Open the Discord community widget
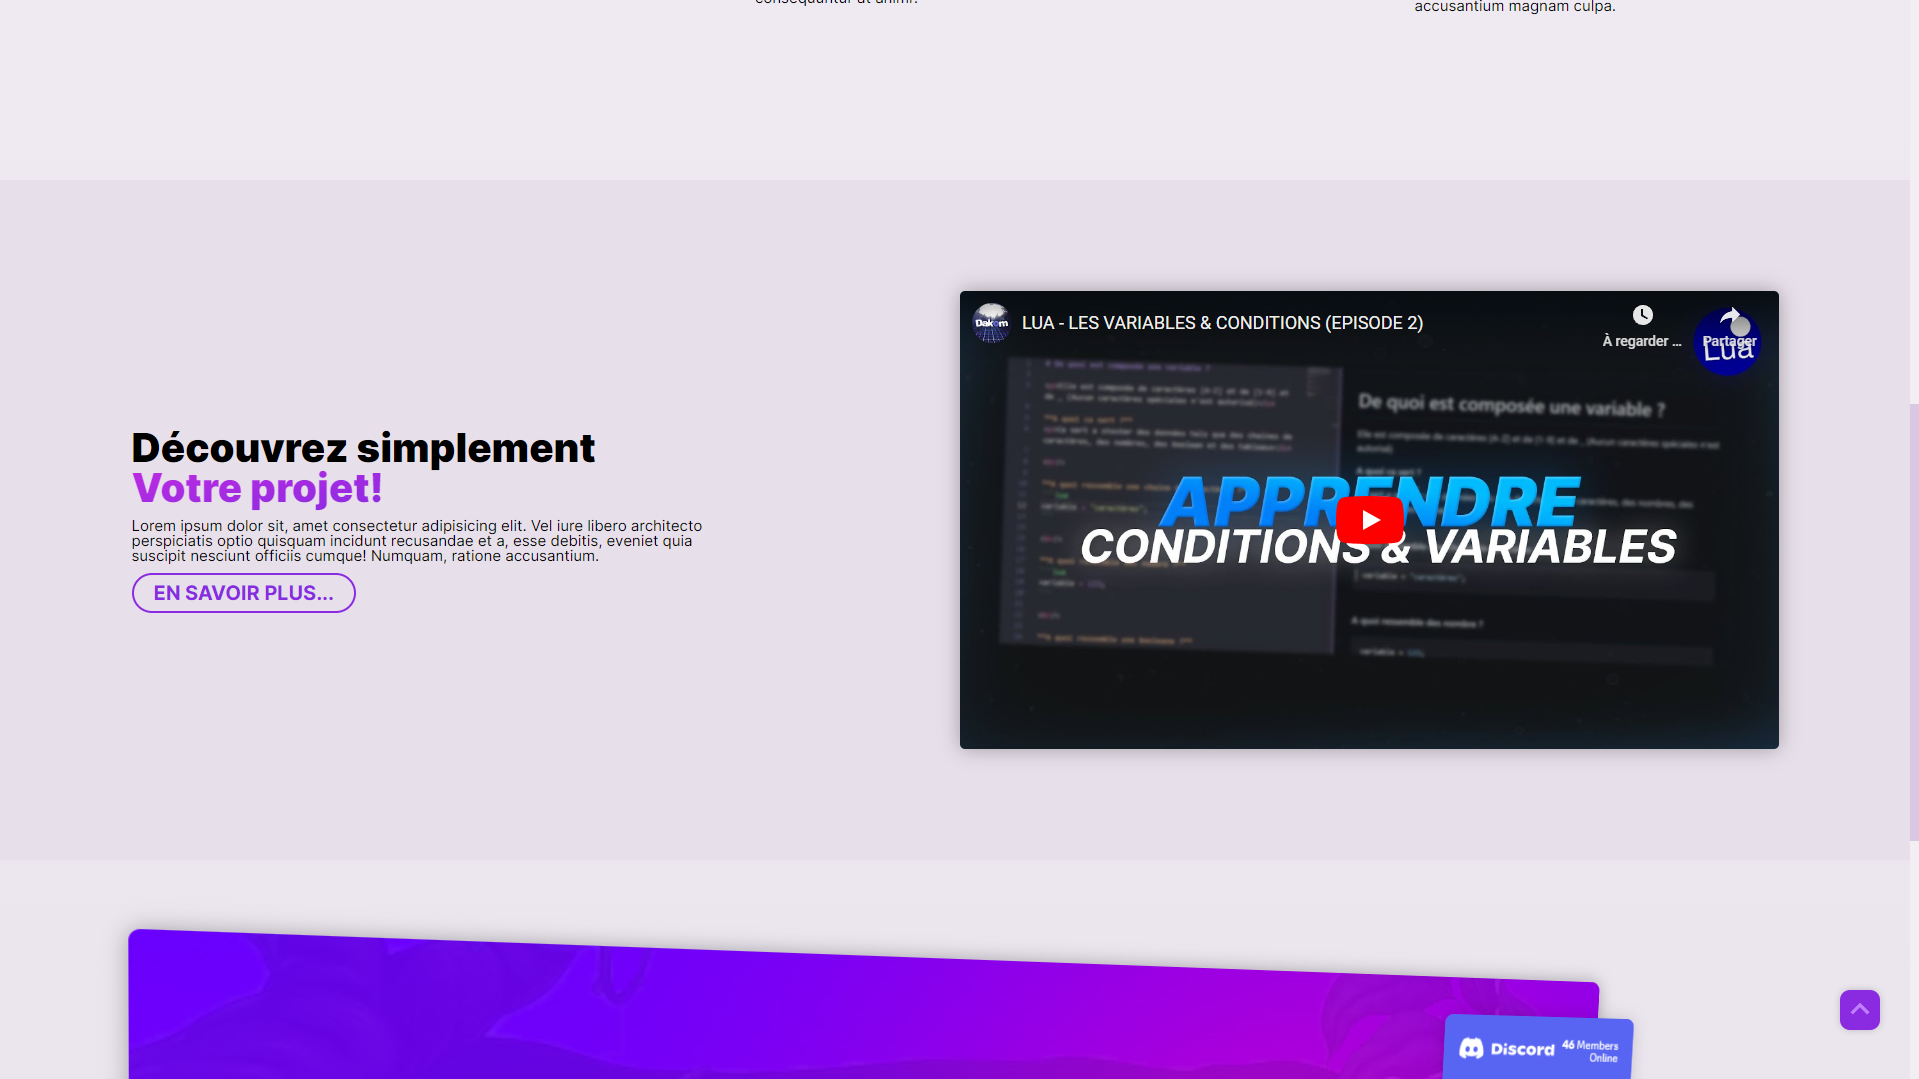The height and width of the screenshot is (1079, 1919). point(1538,1048)
